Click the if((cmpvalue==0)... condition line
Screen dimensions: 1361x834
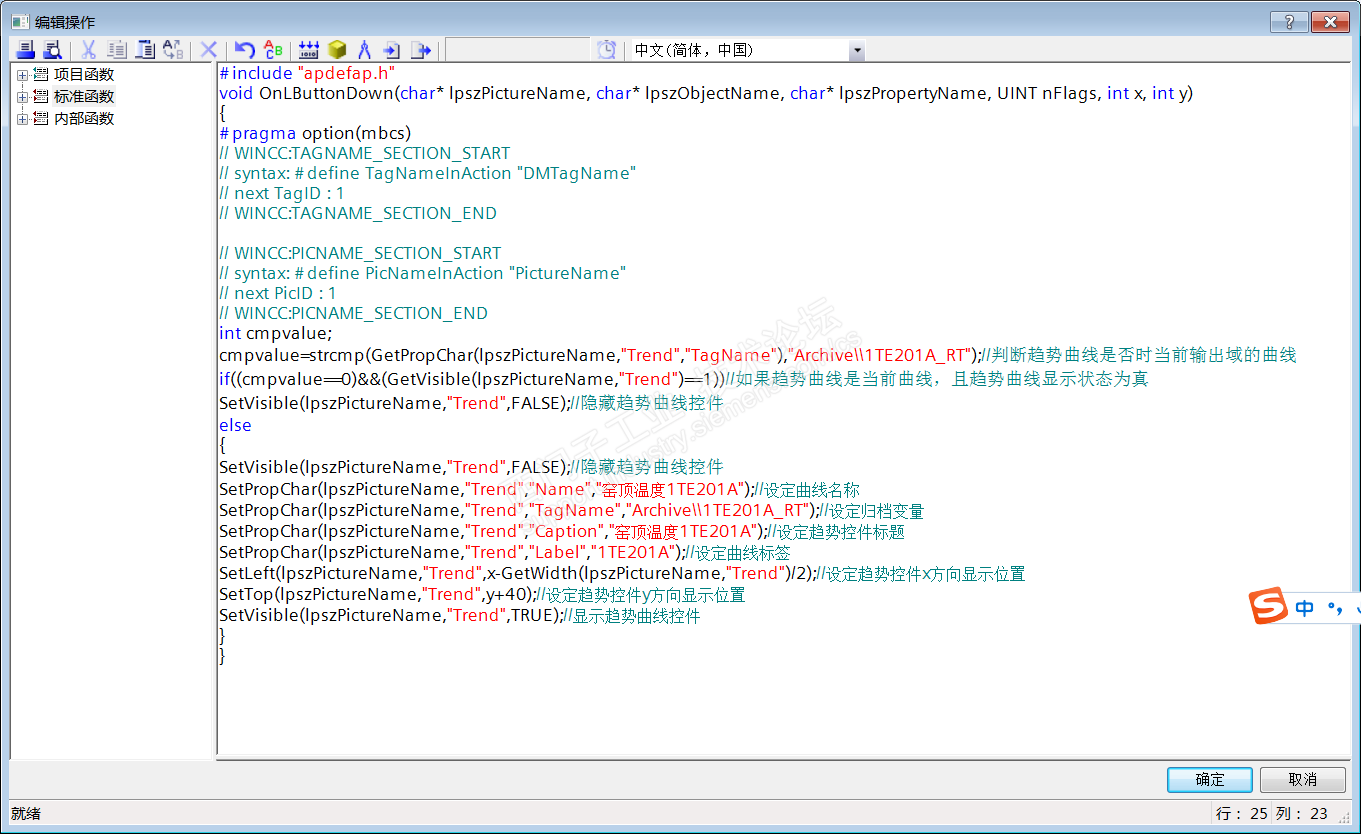click(684, 379)
